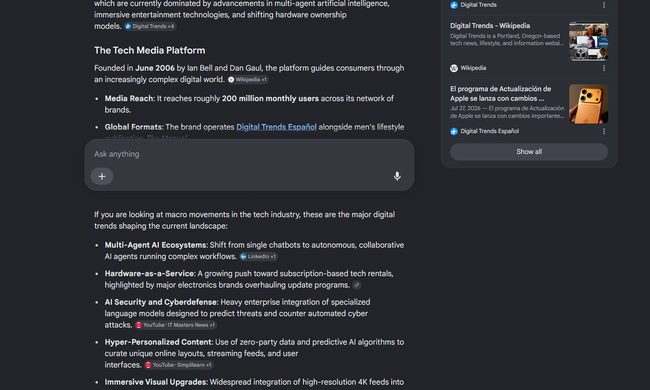
Task: Click the Digital Trends Wikipedia article thumbnail
Action: (588, 41)
